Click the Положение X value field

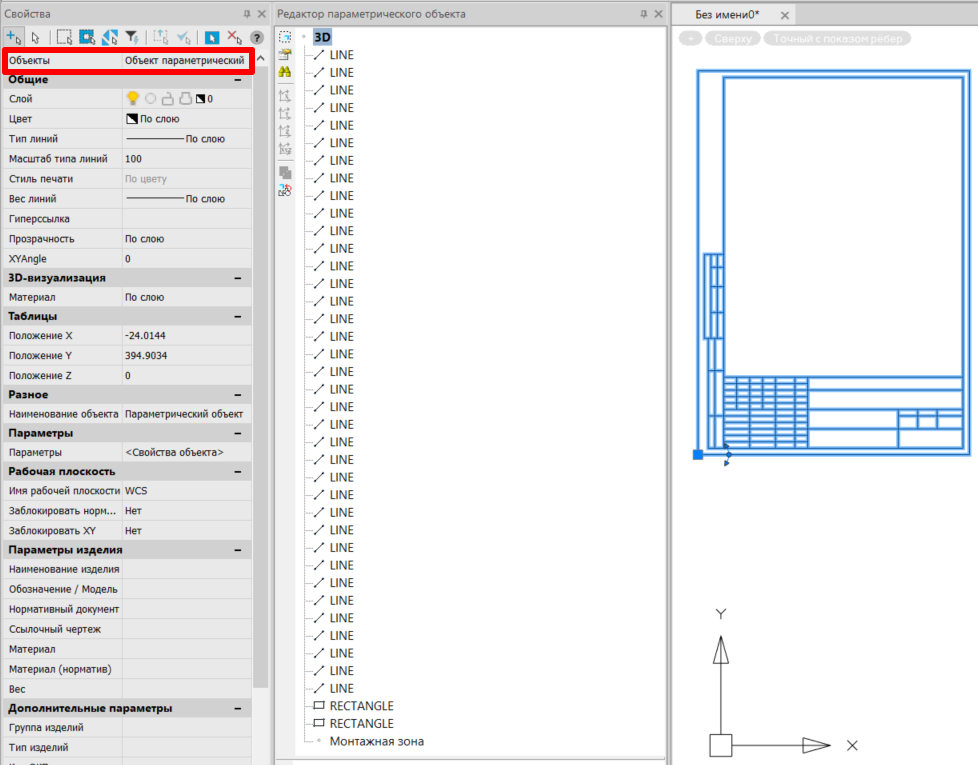coord(185,336)
